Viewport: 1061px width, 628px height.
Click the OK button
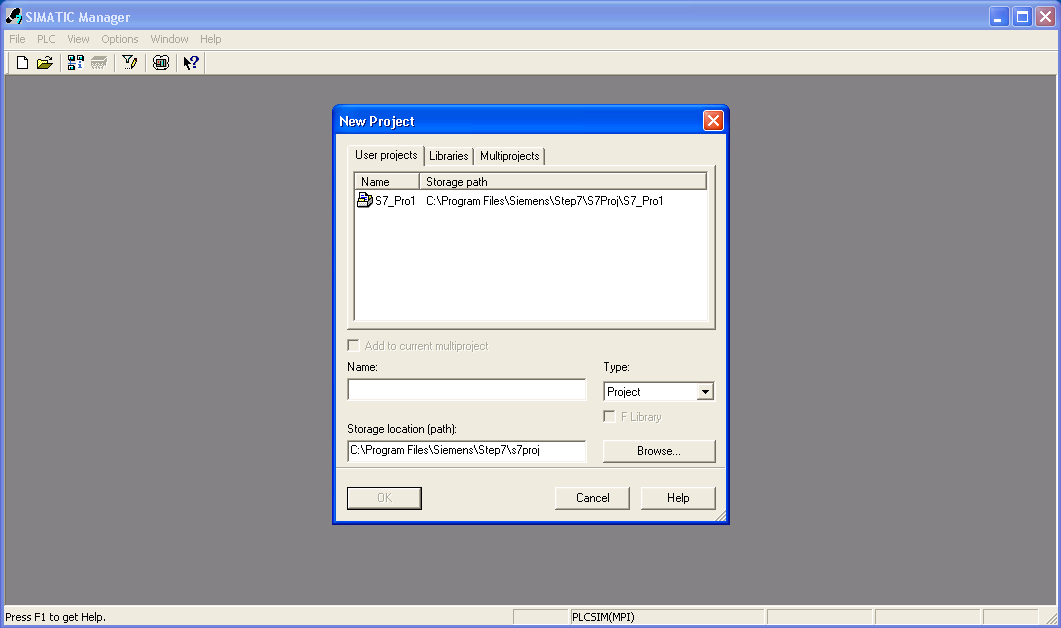point(384,498)
